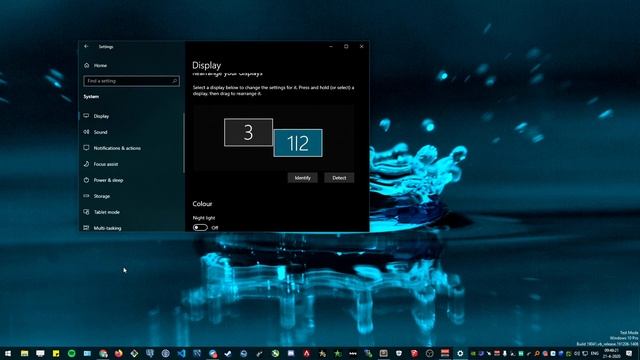Click the Display page heading
This screenshot has height=360, width=640.
point(207,65)
